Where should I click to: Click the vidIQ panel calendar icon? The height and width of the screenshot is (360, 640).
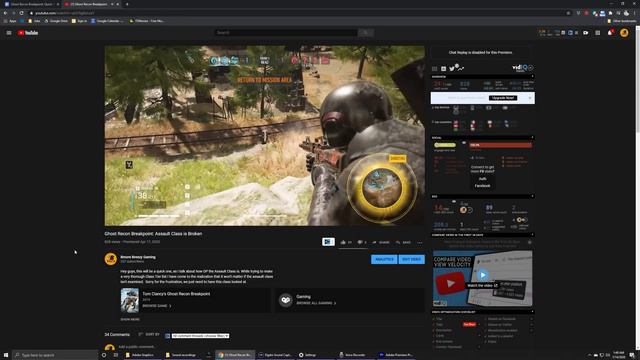coord(443,69)
